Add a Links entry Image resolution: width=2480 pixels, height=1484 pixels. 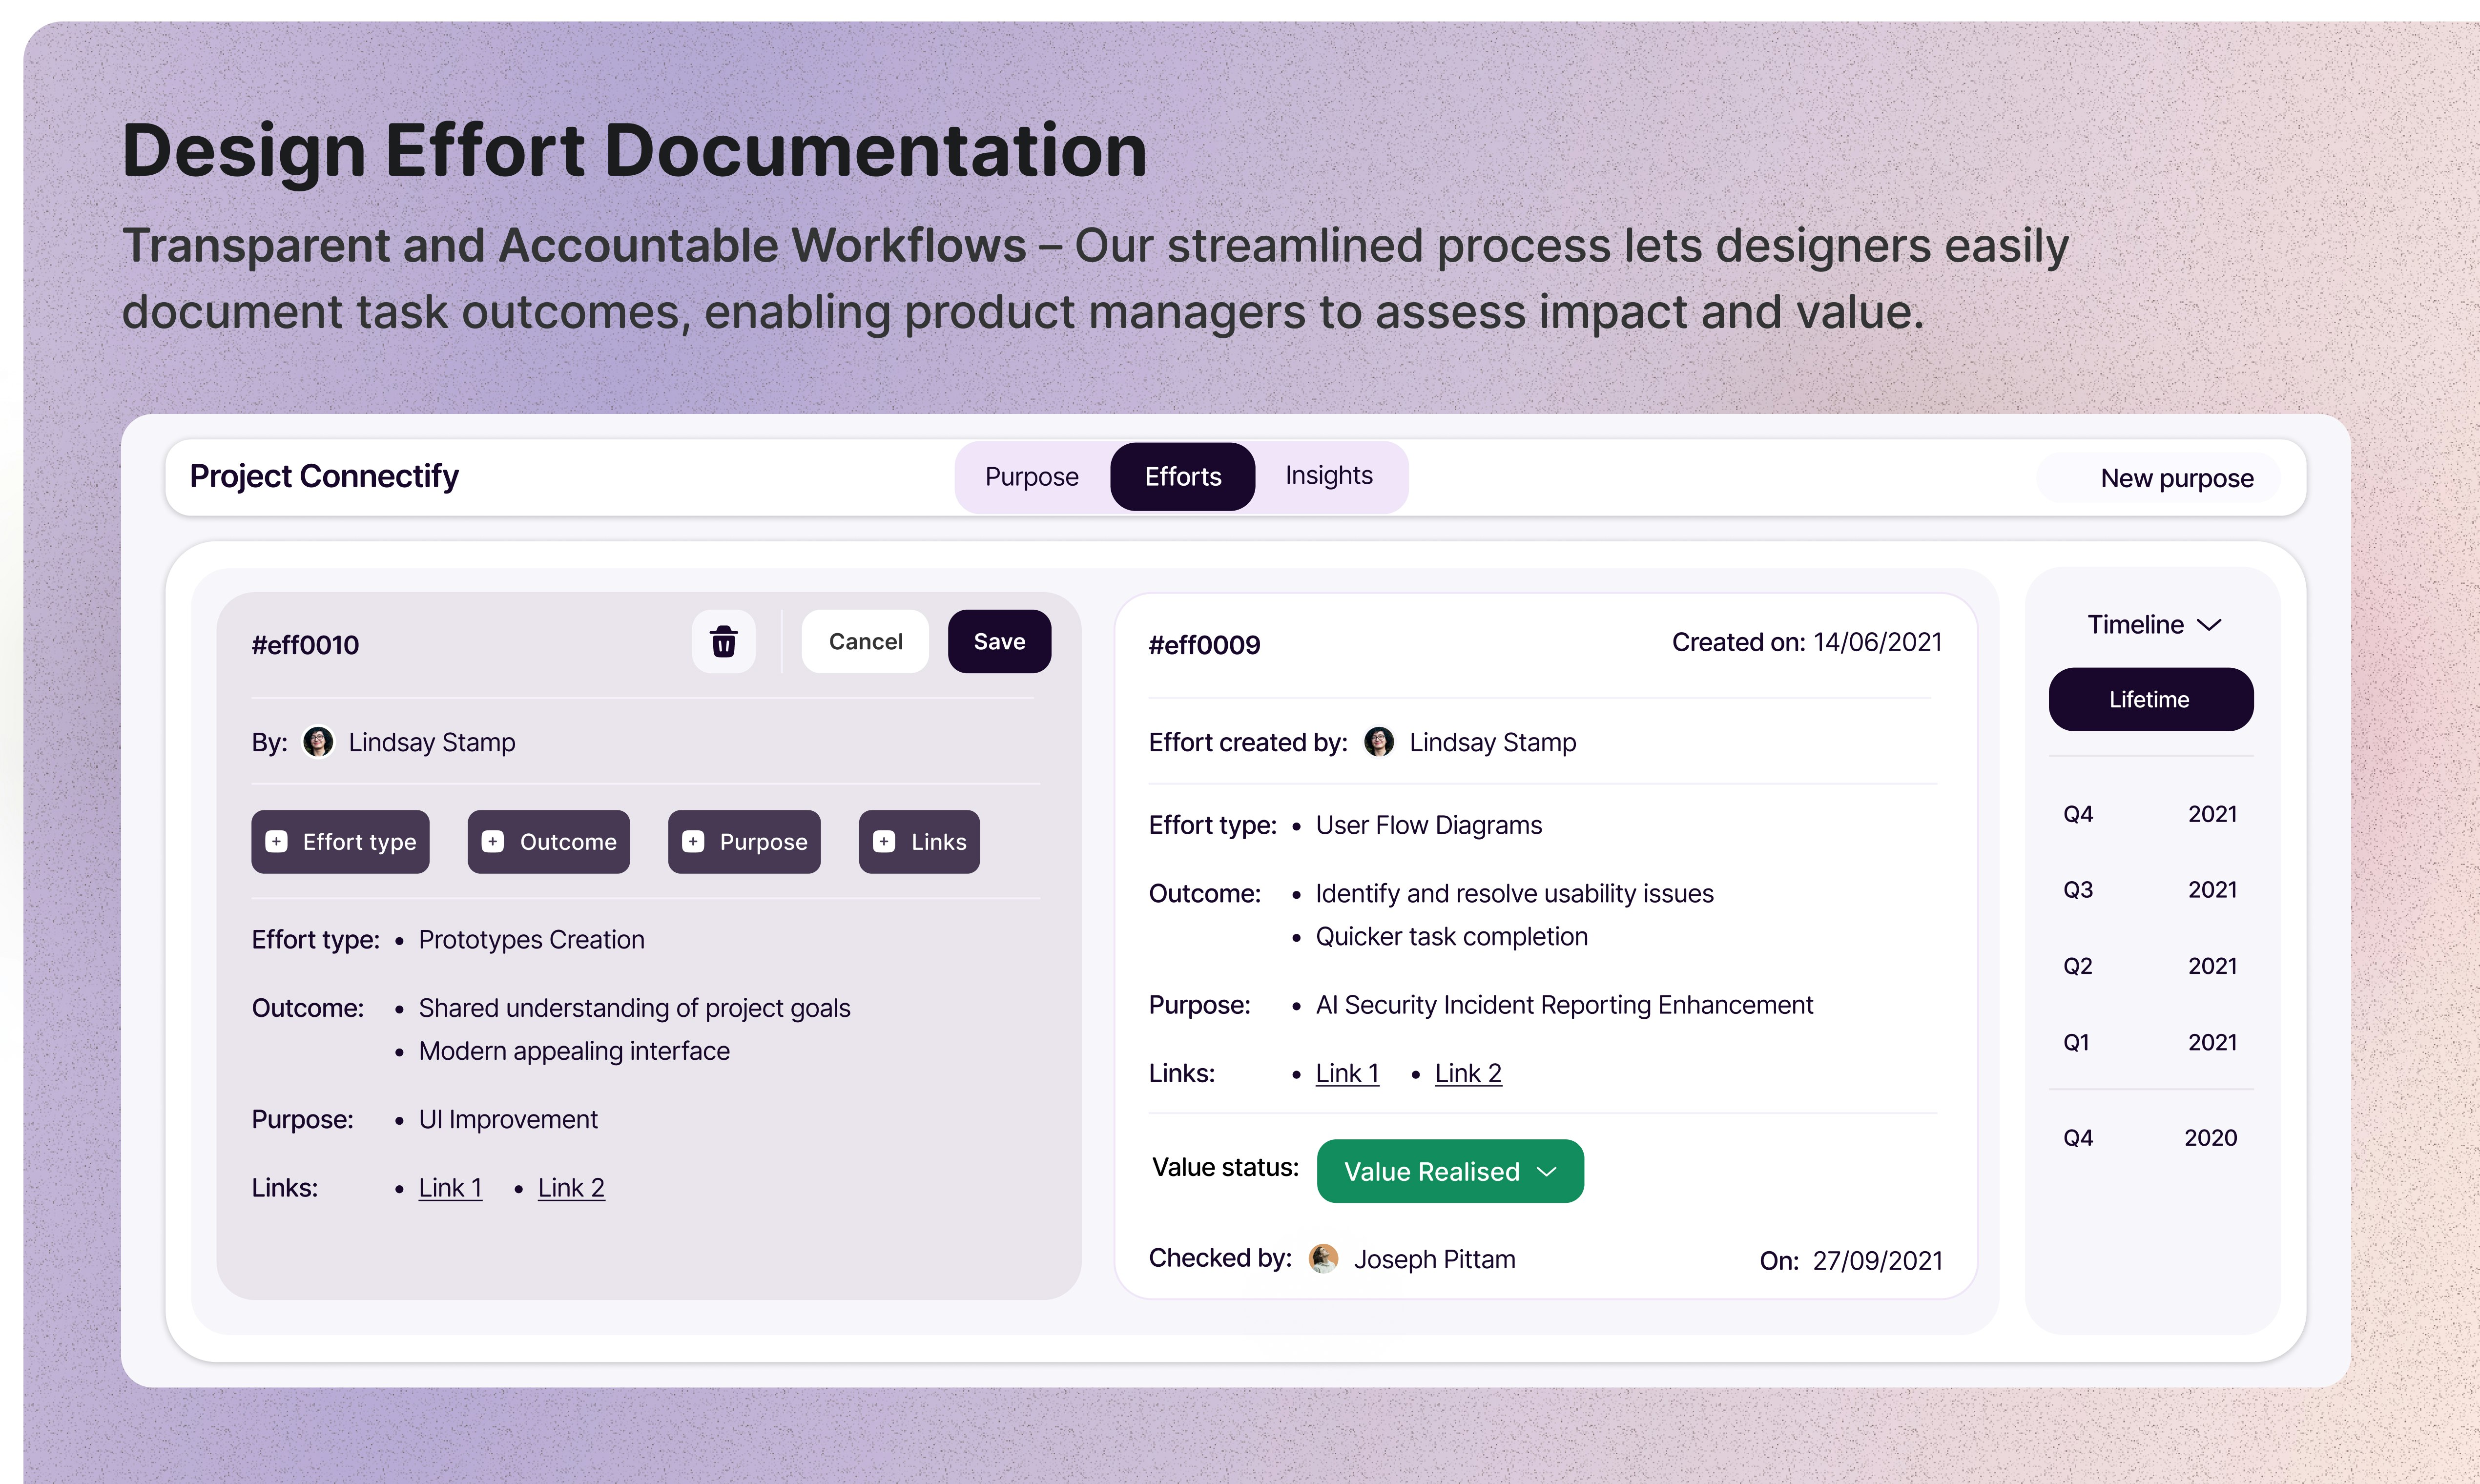coord(919,842)
